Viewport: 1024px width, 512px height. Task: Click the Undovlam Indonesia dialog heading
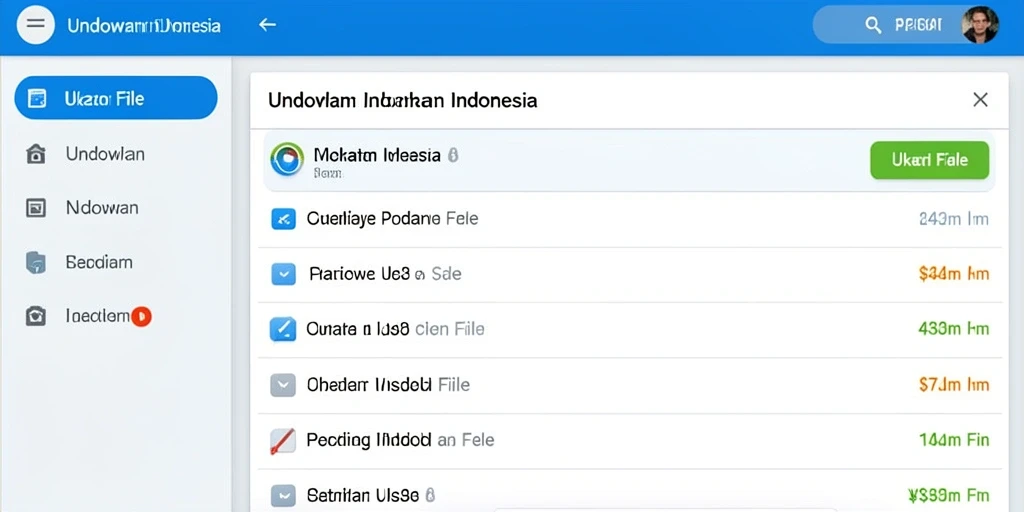tap(402, 100)
